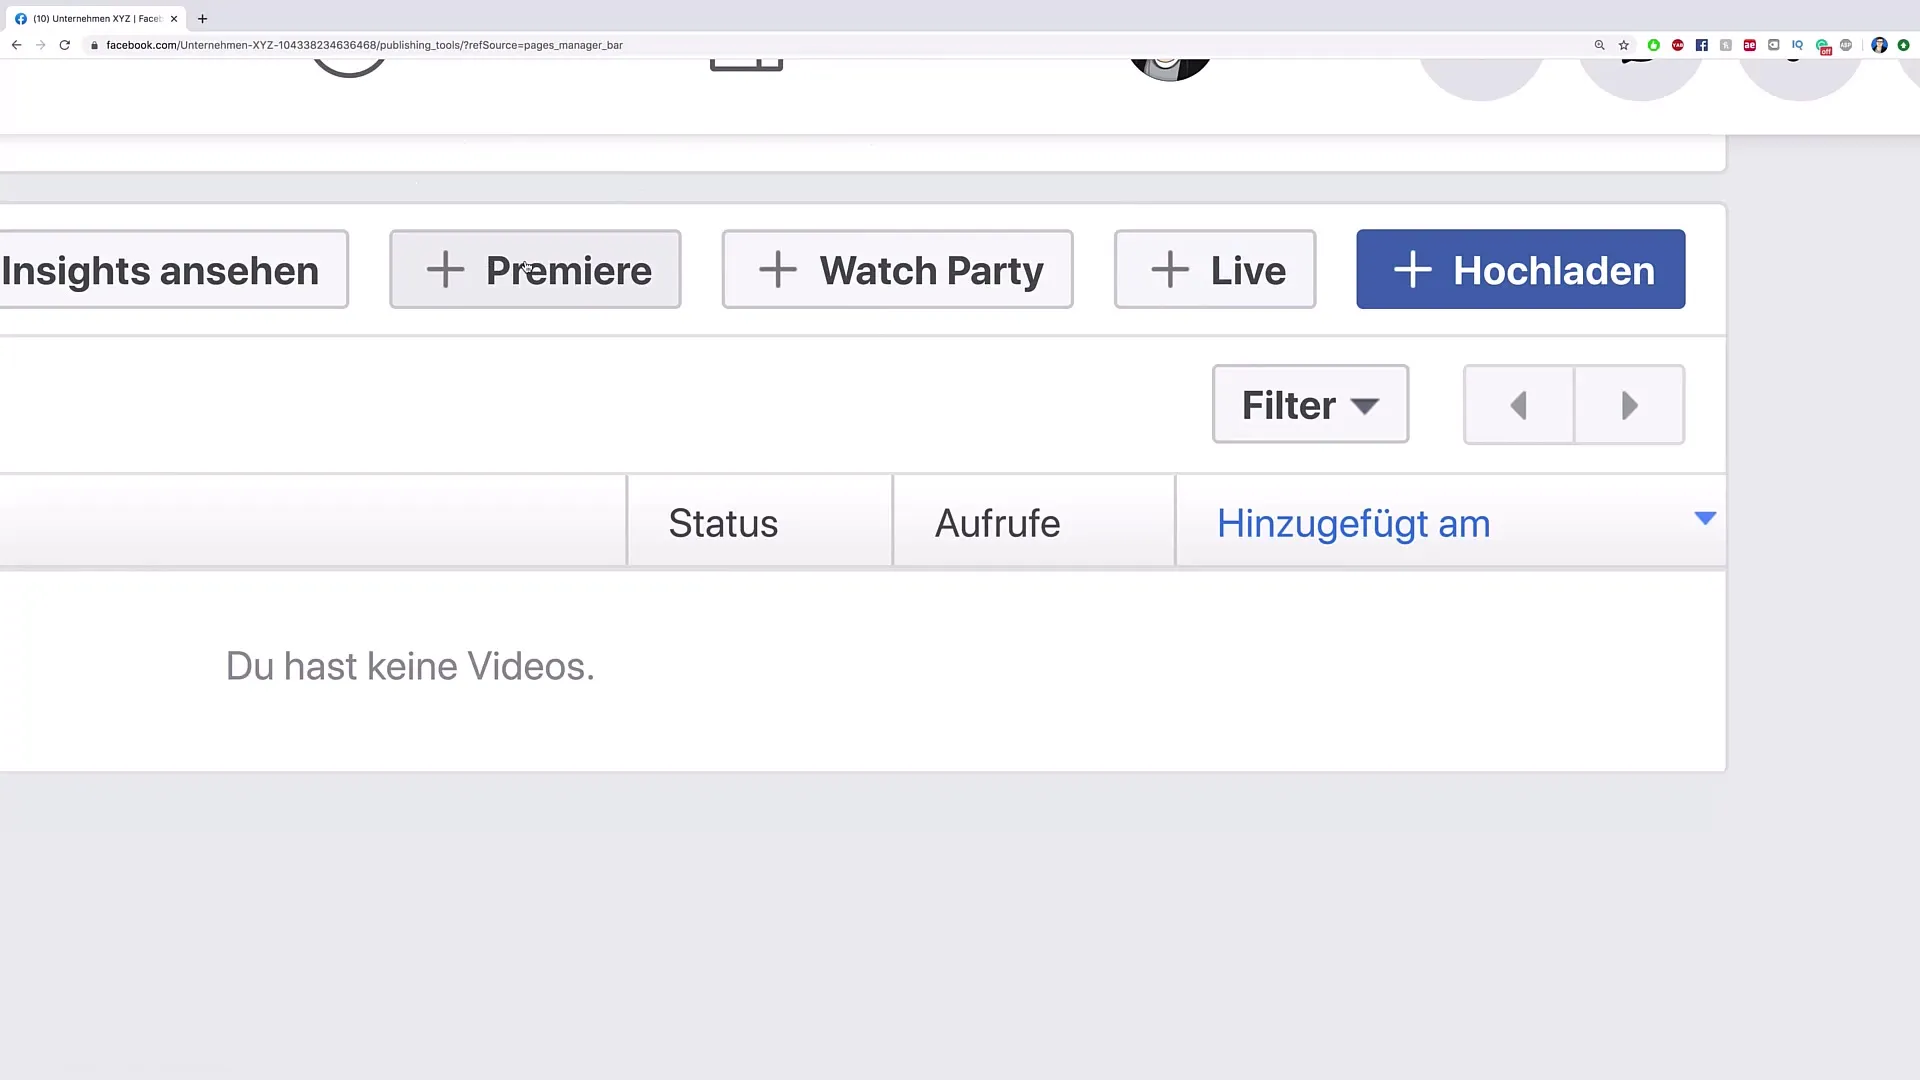Click the plus icon on Hochladen button
Screen dimensions: 1920x1080
click(x=1412, y=270)
